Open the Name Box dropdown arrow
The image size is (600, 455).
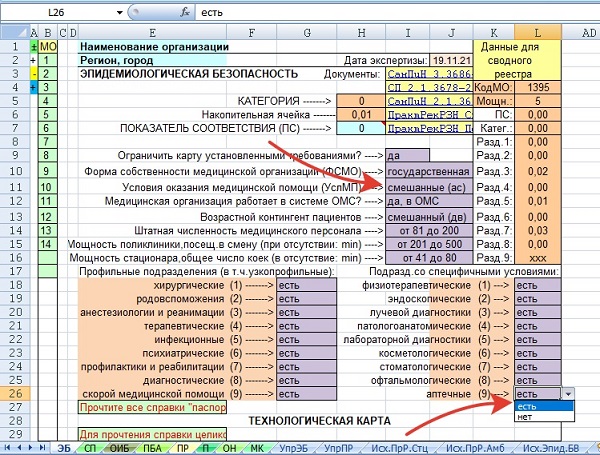coord(119,13)
